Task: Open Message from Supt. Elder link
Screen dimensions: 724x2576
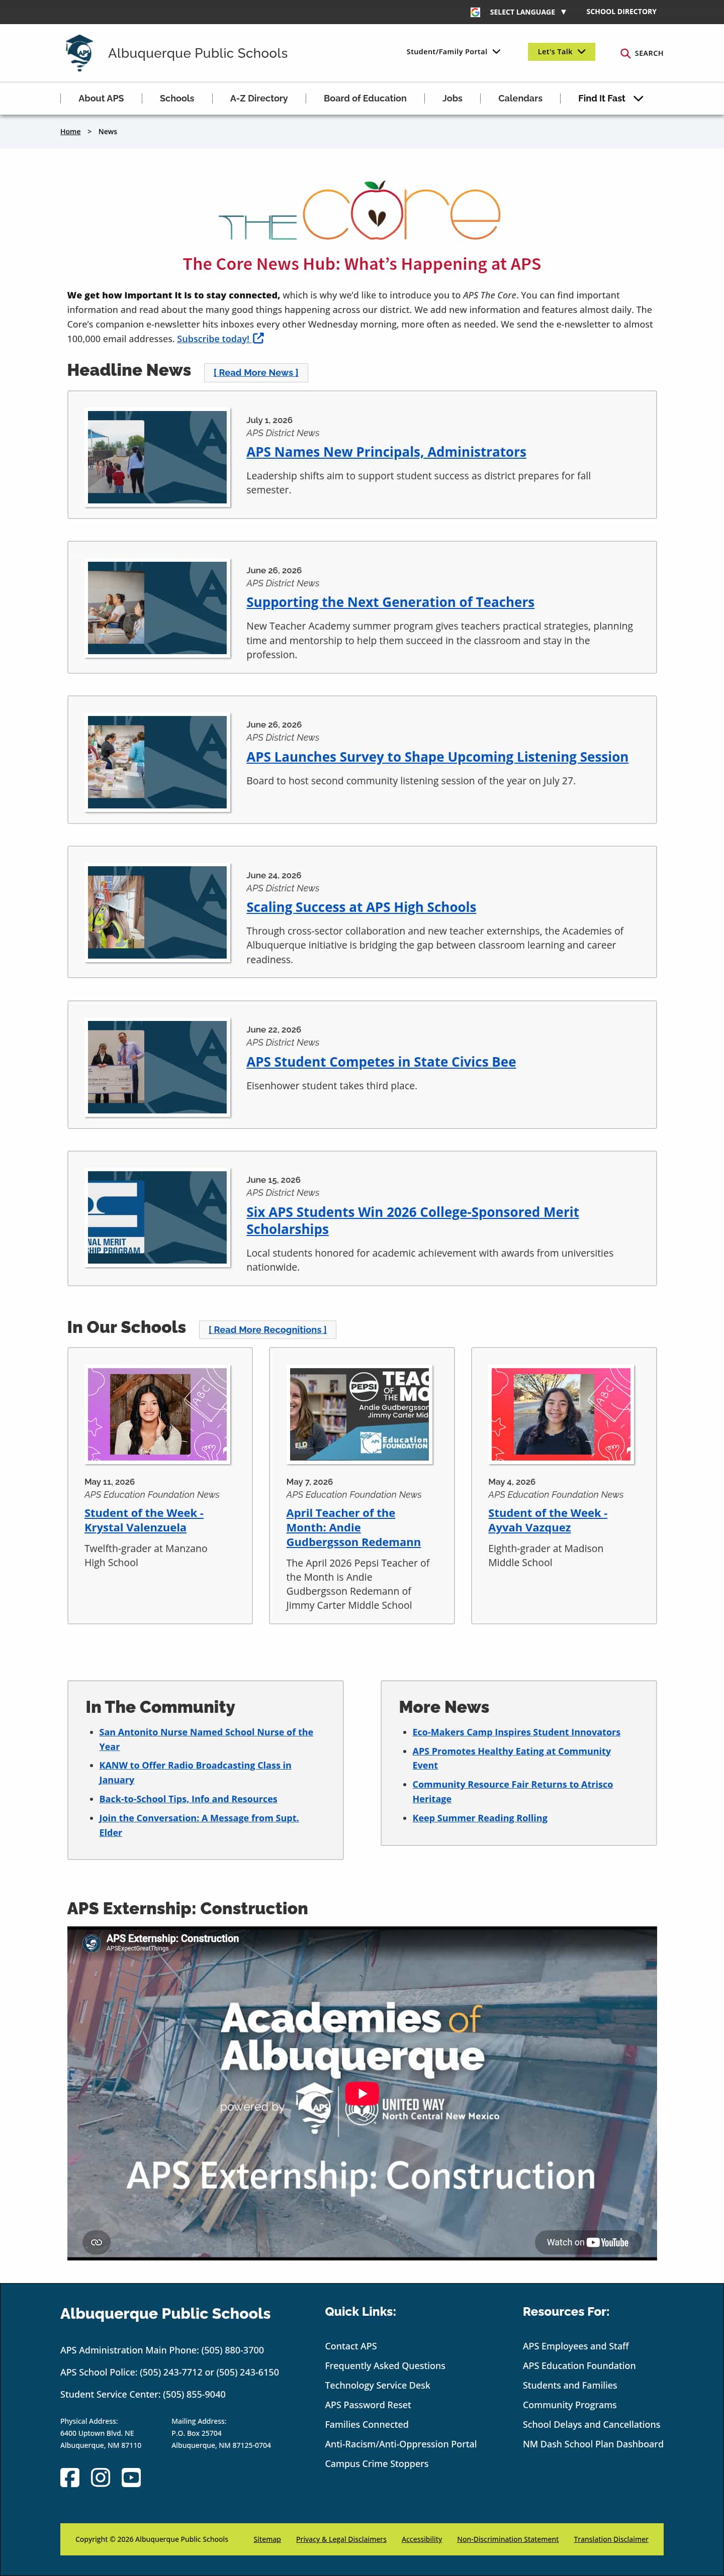Action: tap(199, 1825)
